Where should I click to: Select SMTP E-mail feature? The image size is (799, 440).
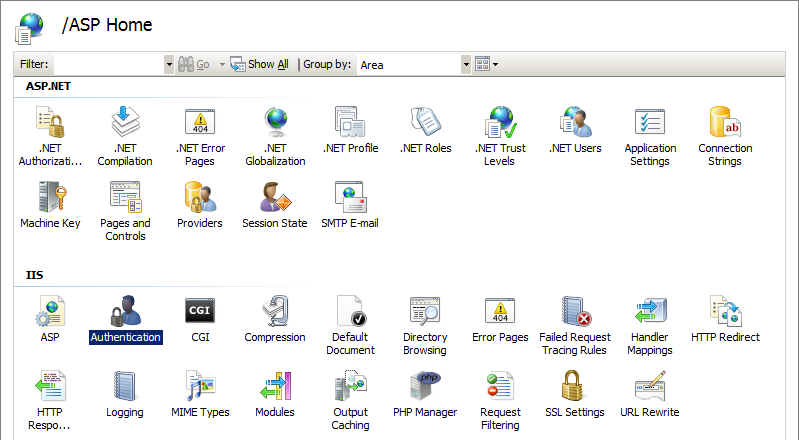click(350, 204)
